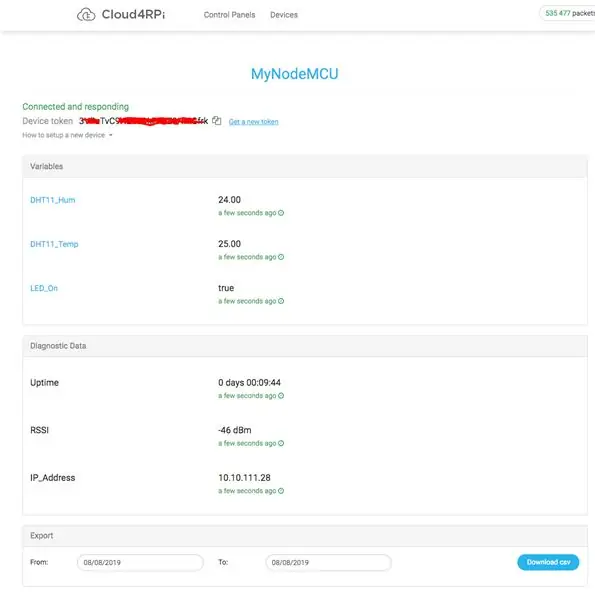Open Devices menu item
The image size is (595, 600).
[x=284, y=15]
